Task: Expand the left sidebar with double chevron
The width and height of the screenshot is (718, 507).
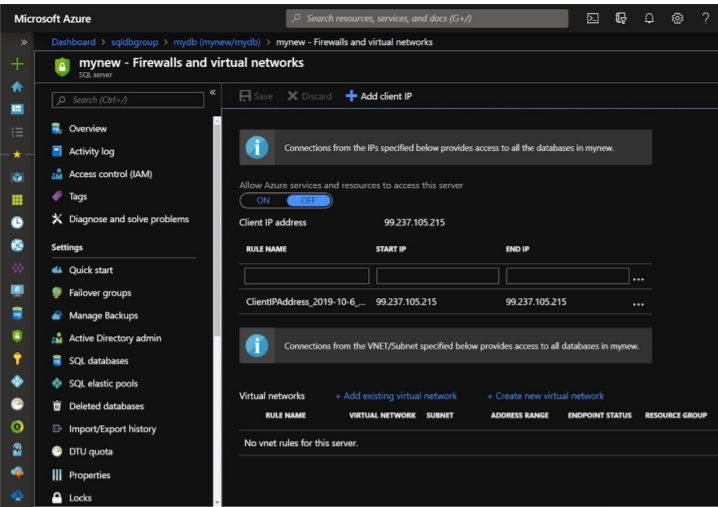Action: [x=24, y=42]
